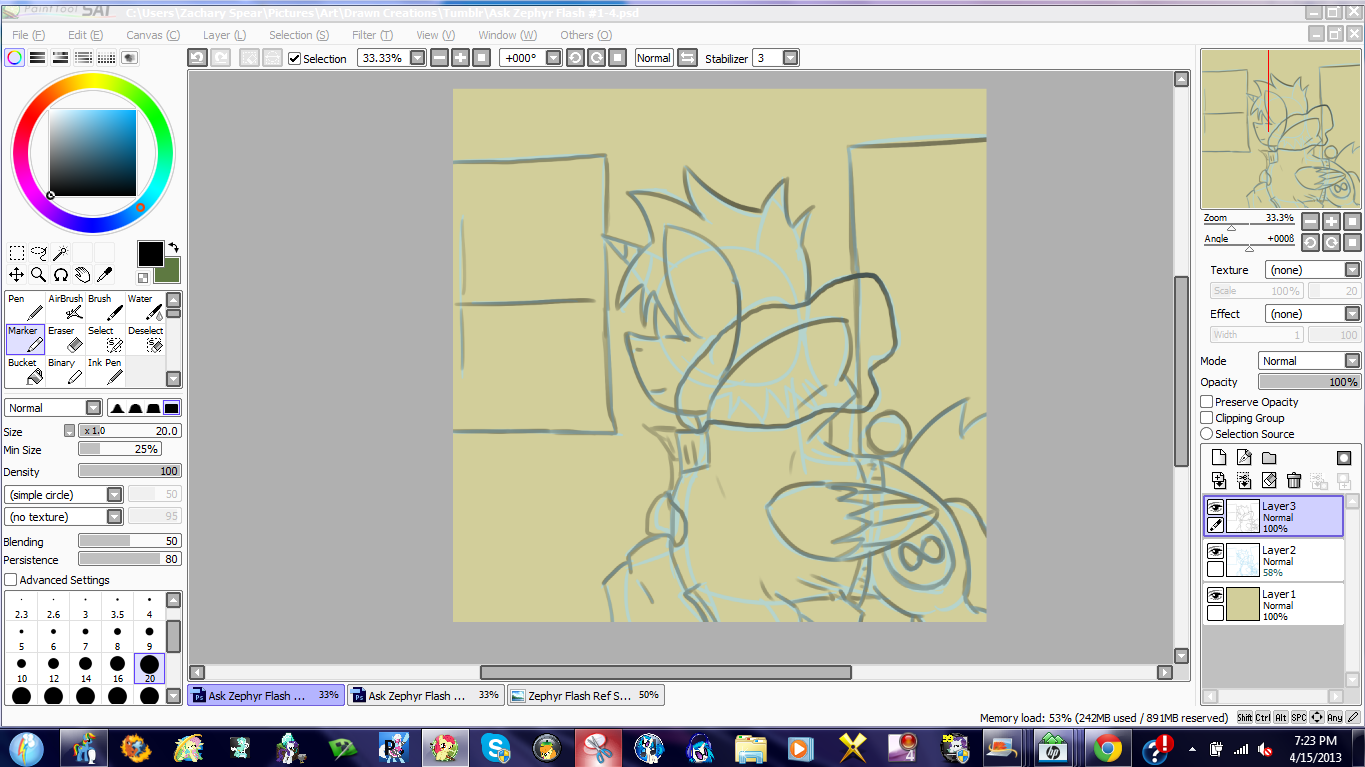Open the File menu
The image size is (1365, 767).
(28, 35)
